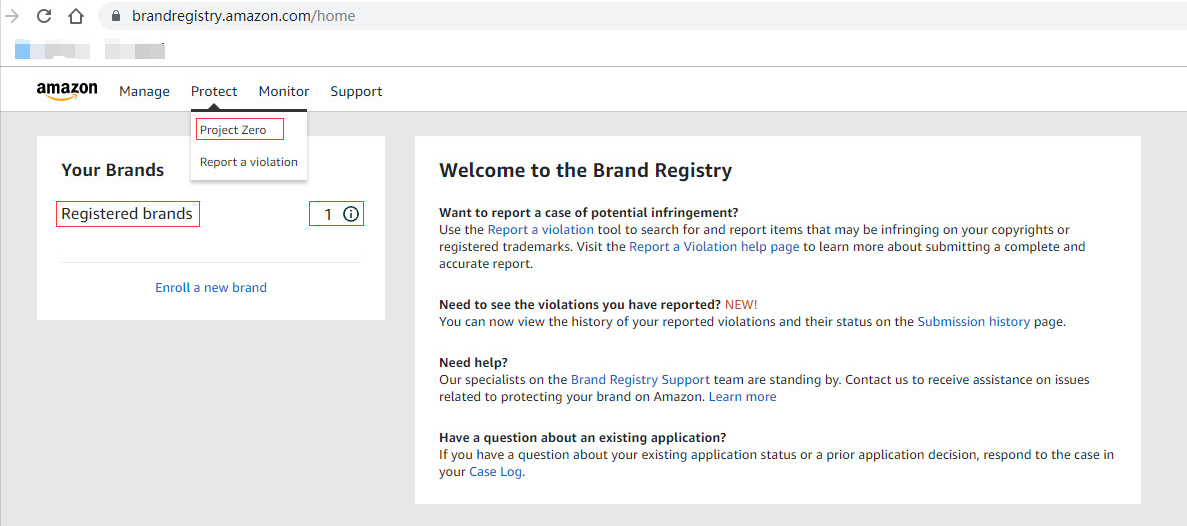Open the Submission history page link
The height and width of the screenshot is (526, 1187).
click(x=973, y=322)
